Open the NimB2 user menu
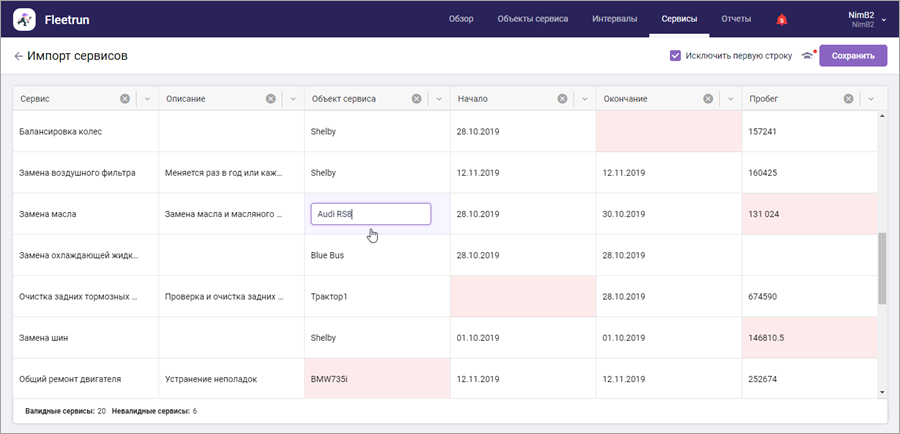Image resolution: width=900 pixels, height=434 pixels. (x=867, y=20)
